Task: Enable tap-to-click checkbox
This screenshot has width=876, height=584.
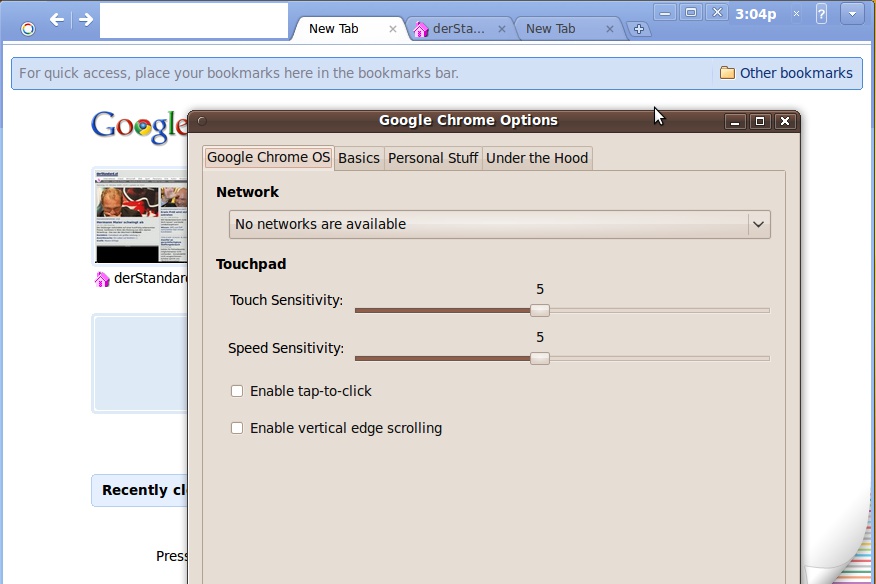Action: [x=237, y=391]
